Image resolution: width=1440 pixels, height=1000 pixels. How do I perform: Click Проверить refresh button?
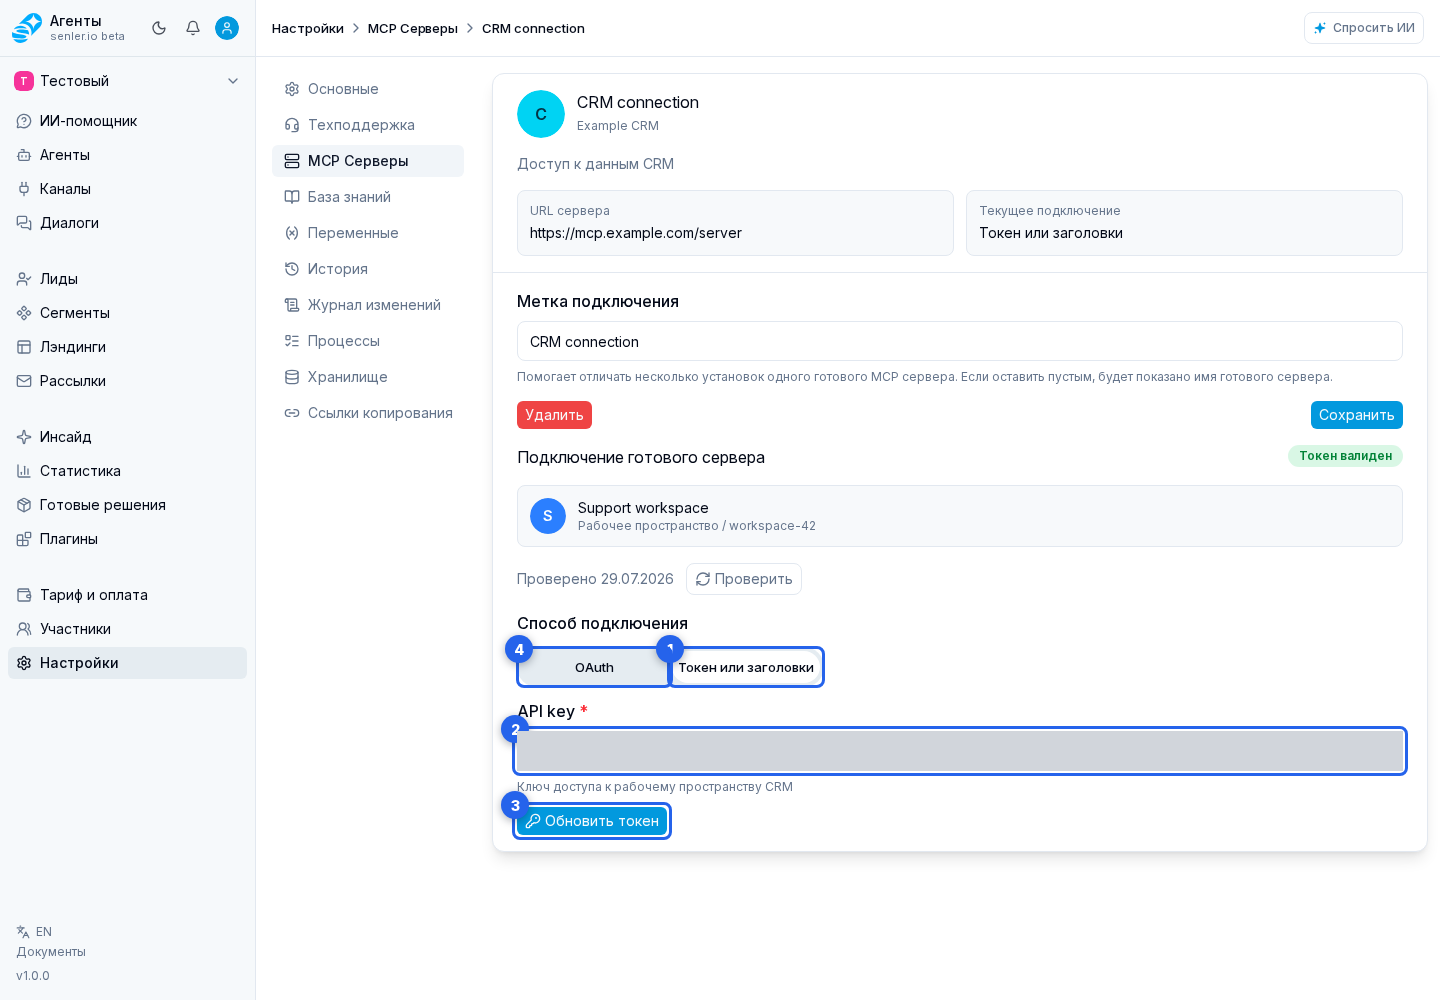point(744,579)
